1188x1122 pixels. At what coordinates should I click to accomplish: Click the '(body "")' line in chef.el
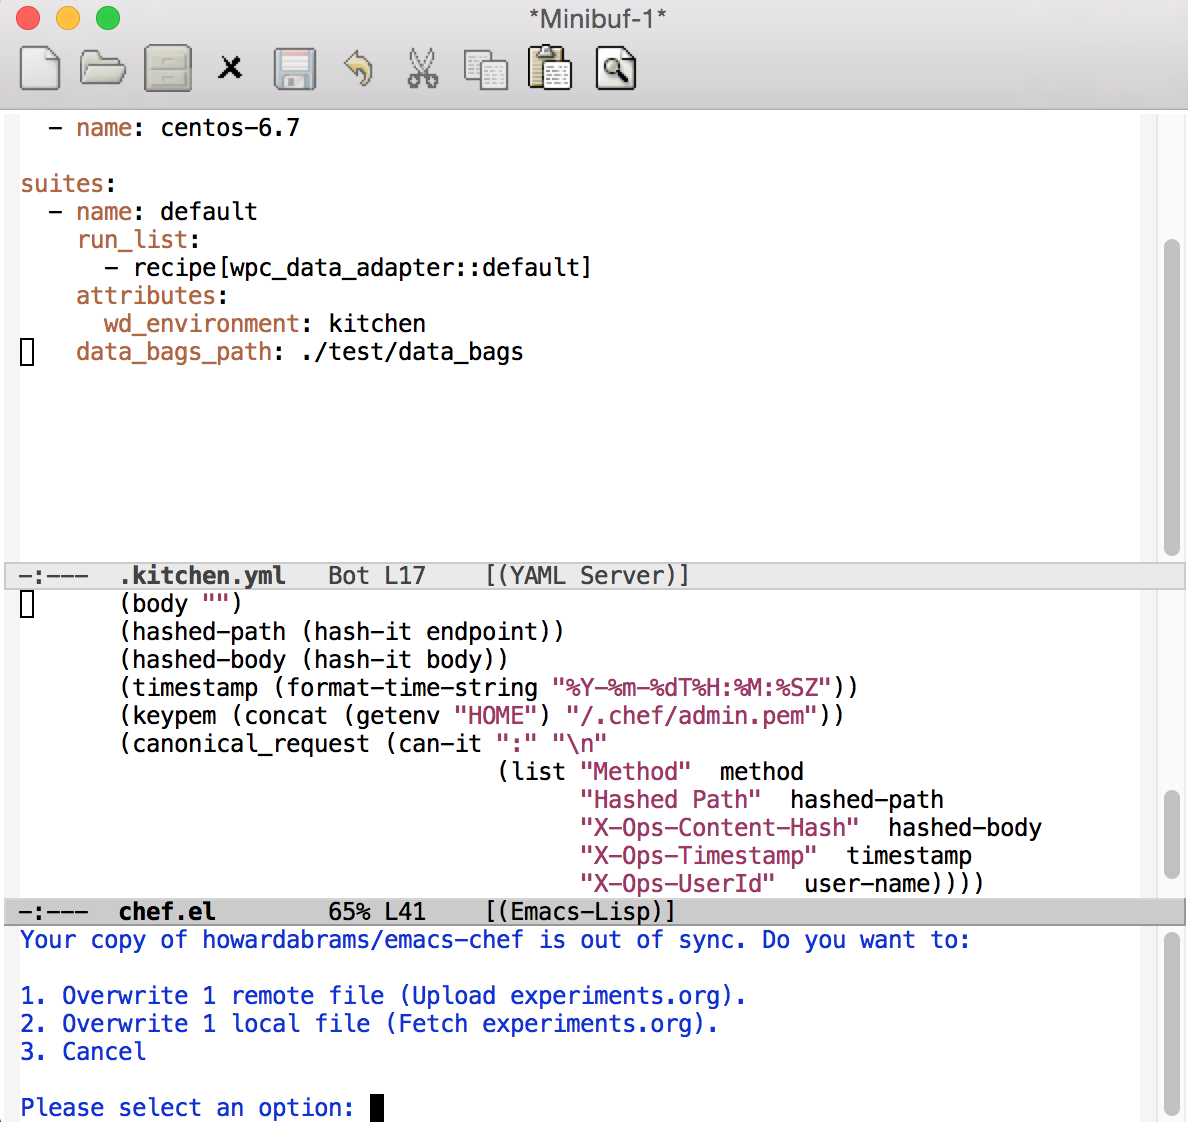[180, 604]
